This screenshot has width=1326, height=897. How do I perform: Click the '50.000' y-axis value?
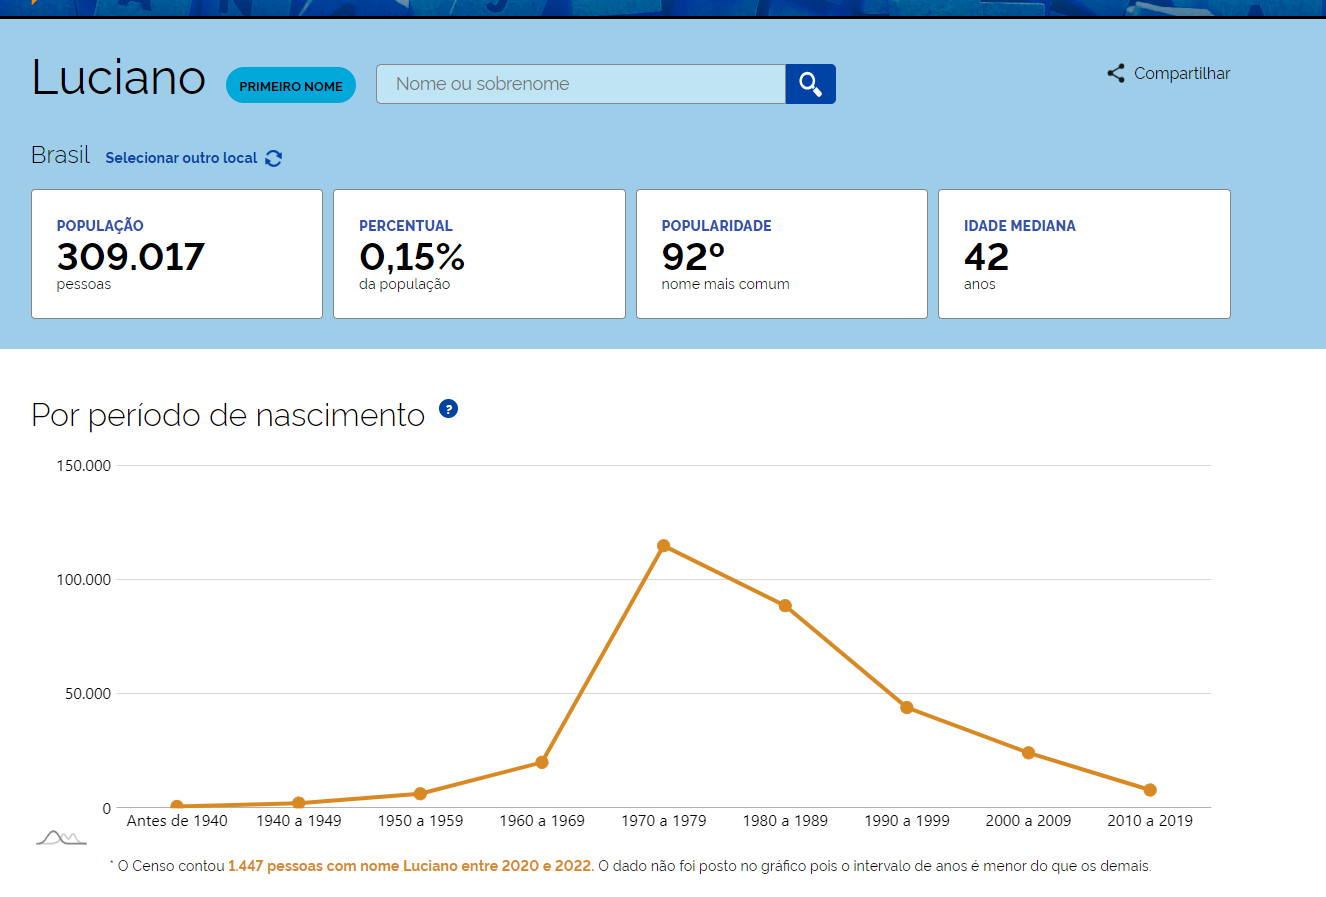coord(88,694)
